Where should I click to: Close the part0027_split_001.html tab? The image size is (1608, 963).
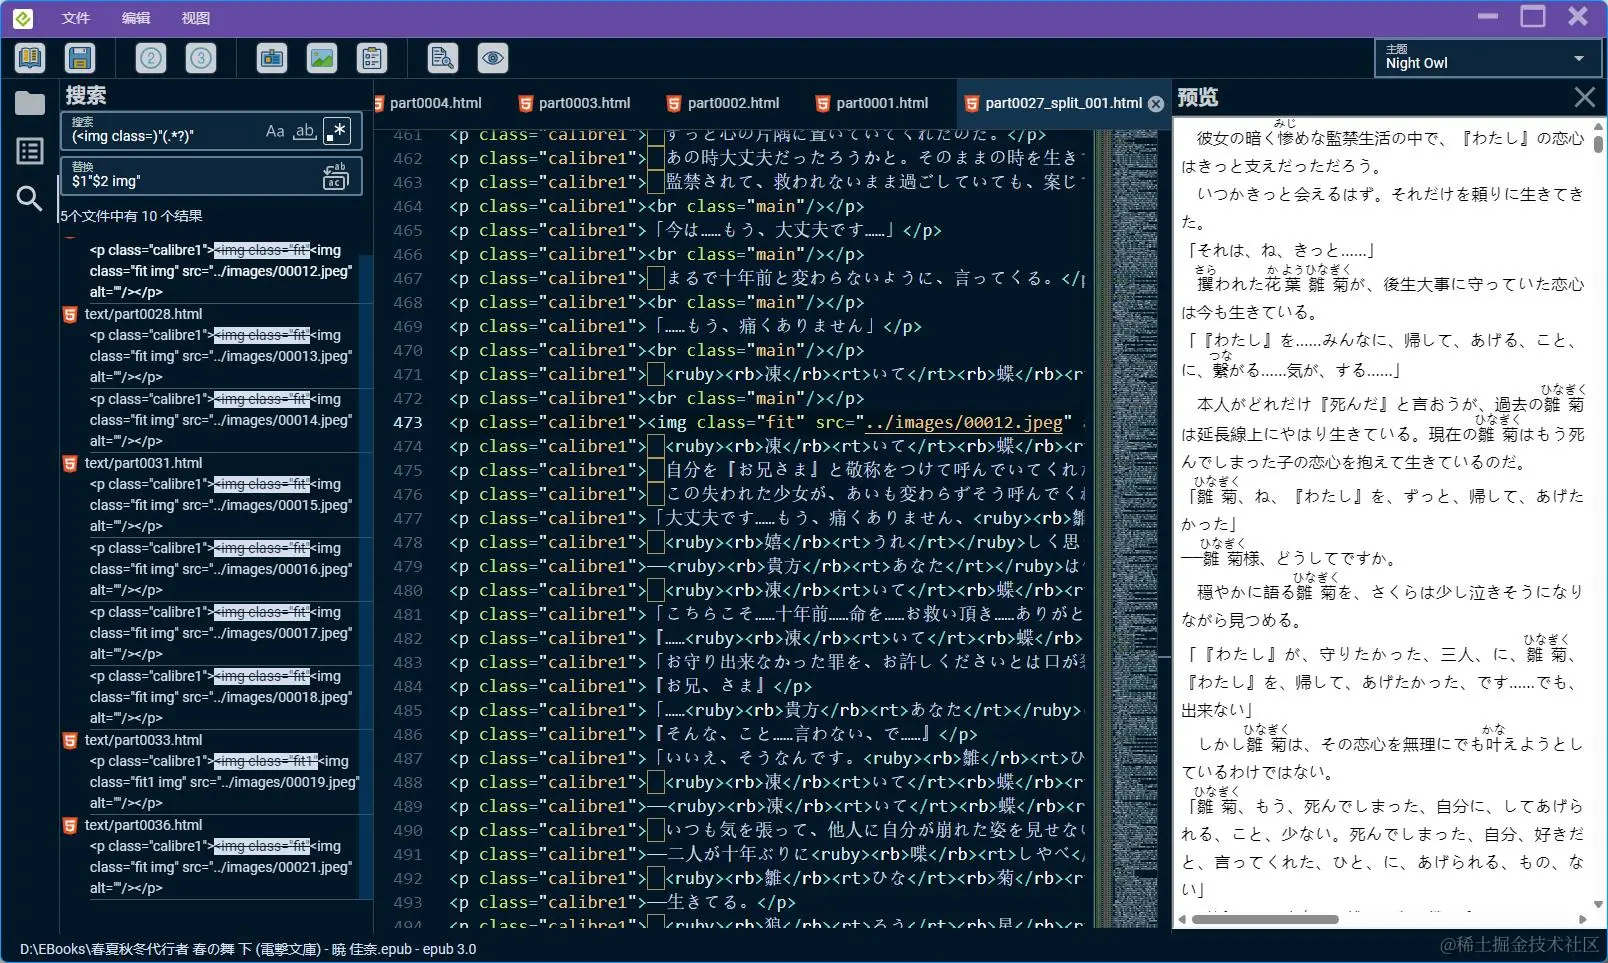[1156, 104]
